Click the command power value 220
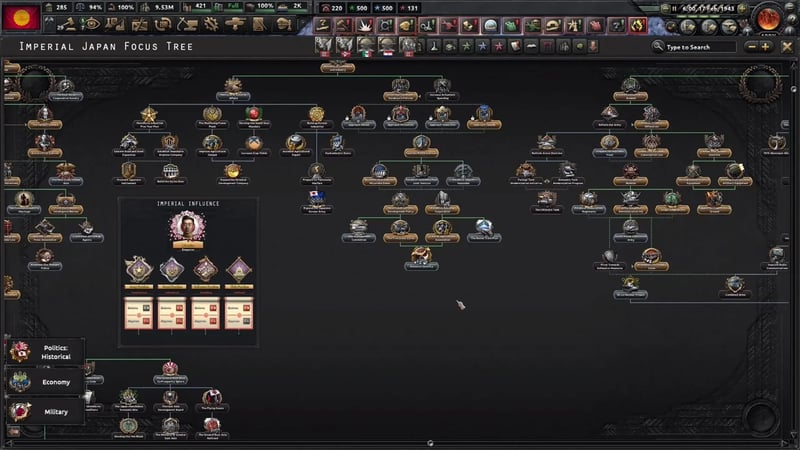 337,8
